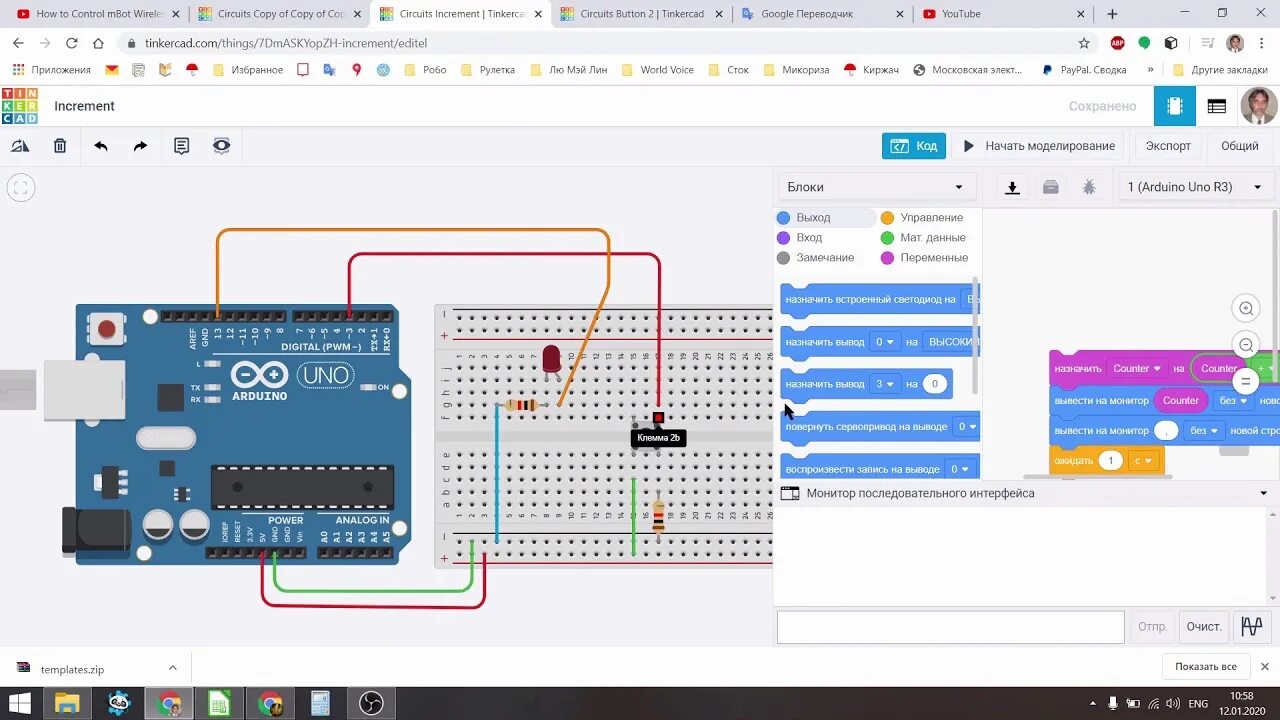The width and height of the screenshot is (1280, 720).
Task: Click the project name Increment
Action: tap(84, 106)
